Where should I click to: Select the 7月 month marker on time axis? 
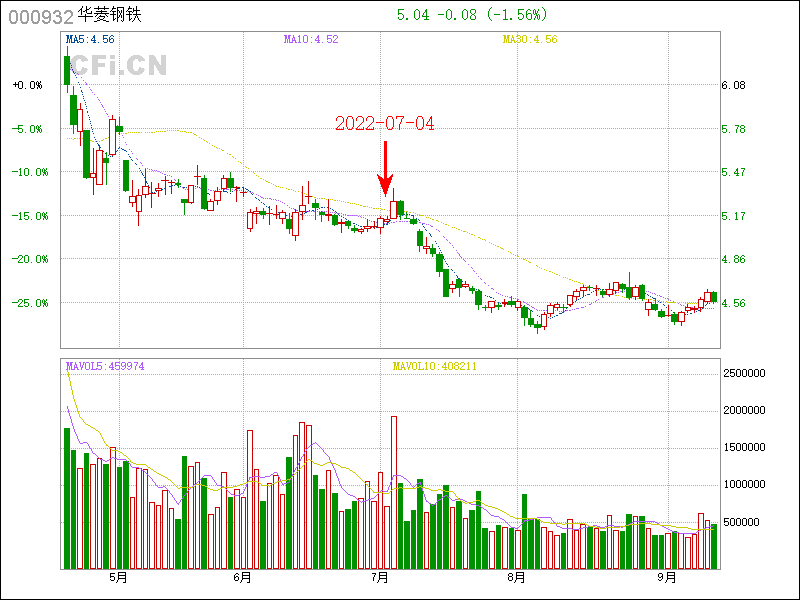(380, 578)
